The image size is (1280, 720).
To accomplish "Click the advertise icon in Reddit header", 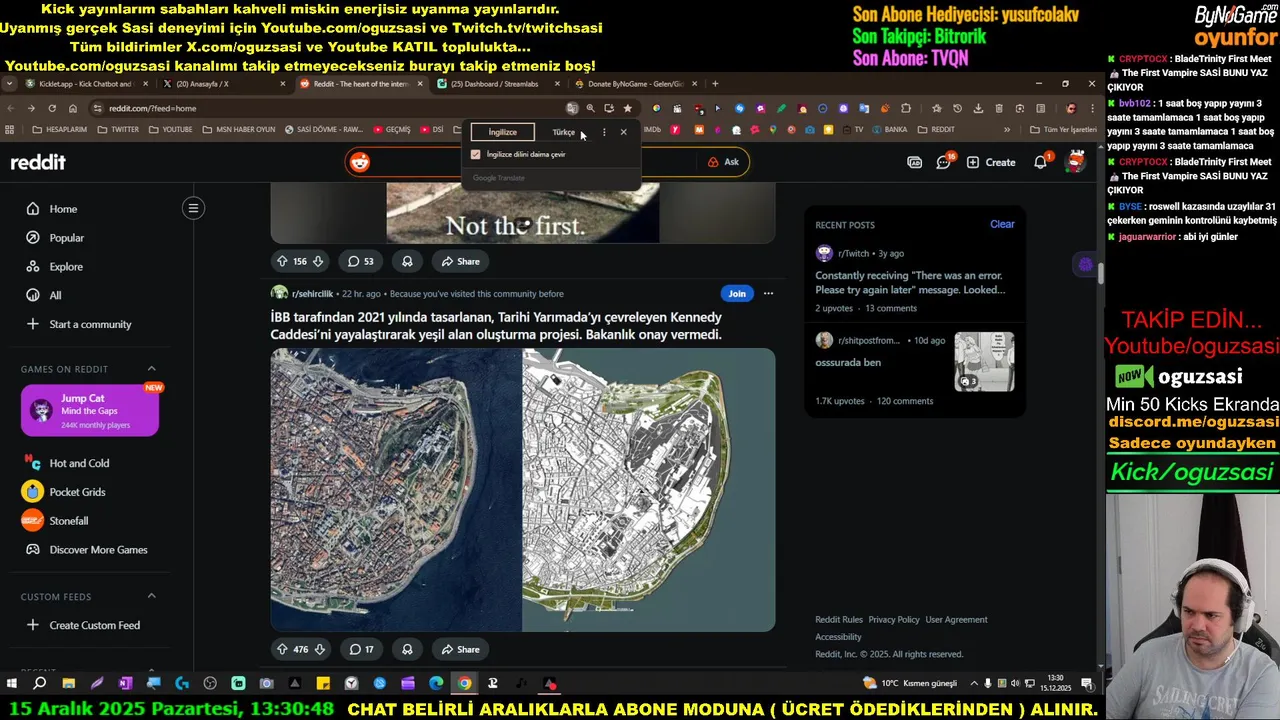I will coord(914,162).
